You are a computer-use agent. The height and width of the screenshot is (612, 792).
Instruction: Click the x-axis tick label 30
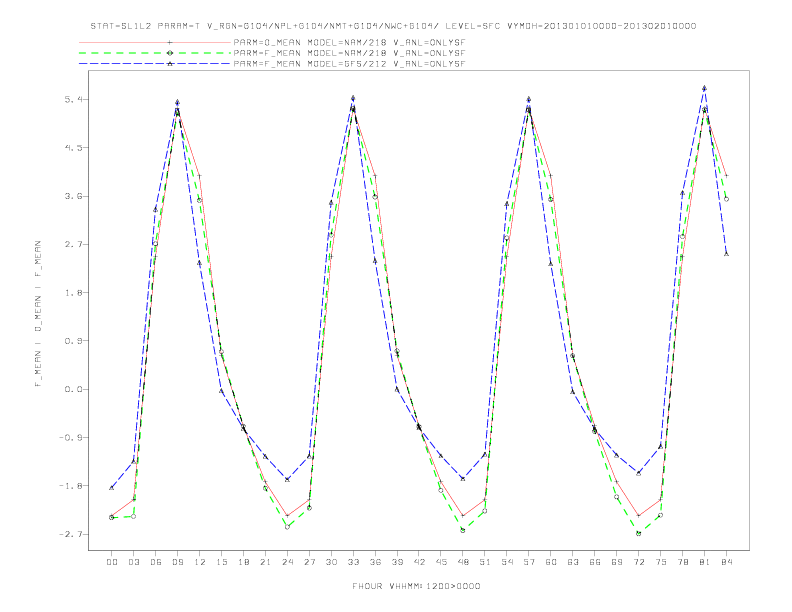tap(331, 562)
